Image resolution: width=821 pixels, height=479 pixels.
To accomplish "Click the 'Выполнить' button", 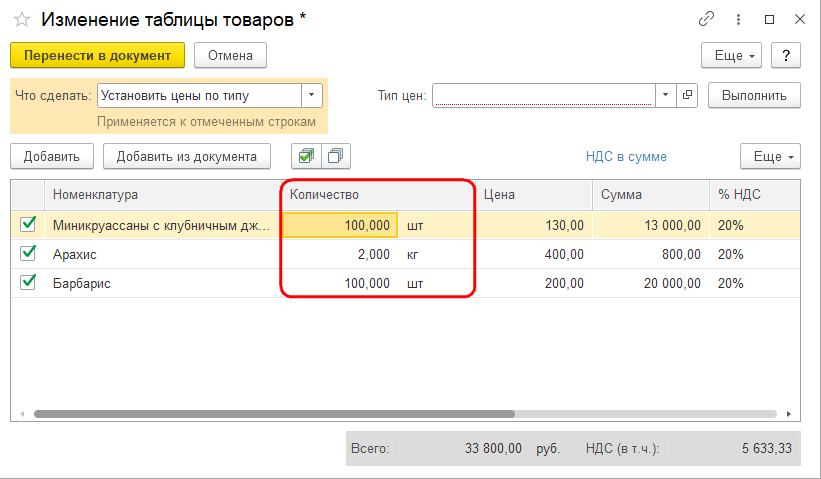I will click(754, 95).
